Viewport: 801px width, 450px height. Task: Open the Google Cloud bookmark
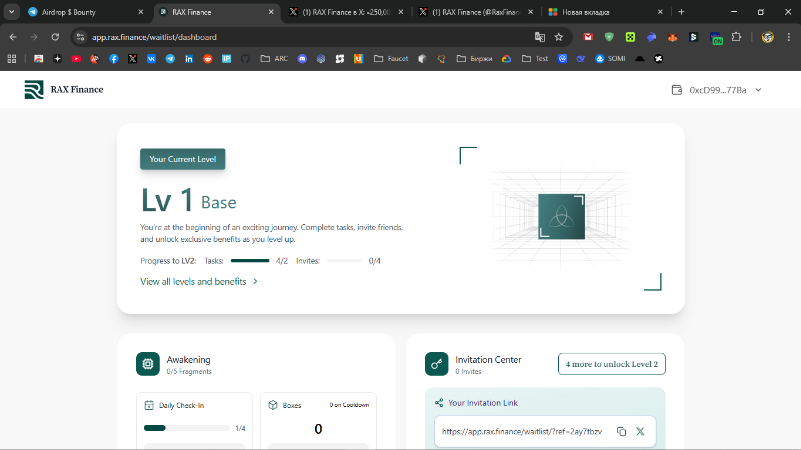pyautogui.click(x=506, y=59)
